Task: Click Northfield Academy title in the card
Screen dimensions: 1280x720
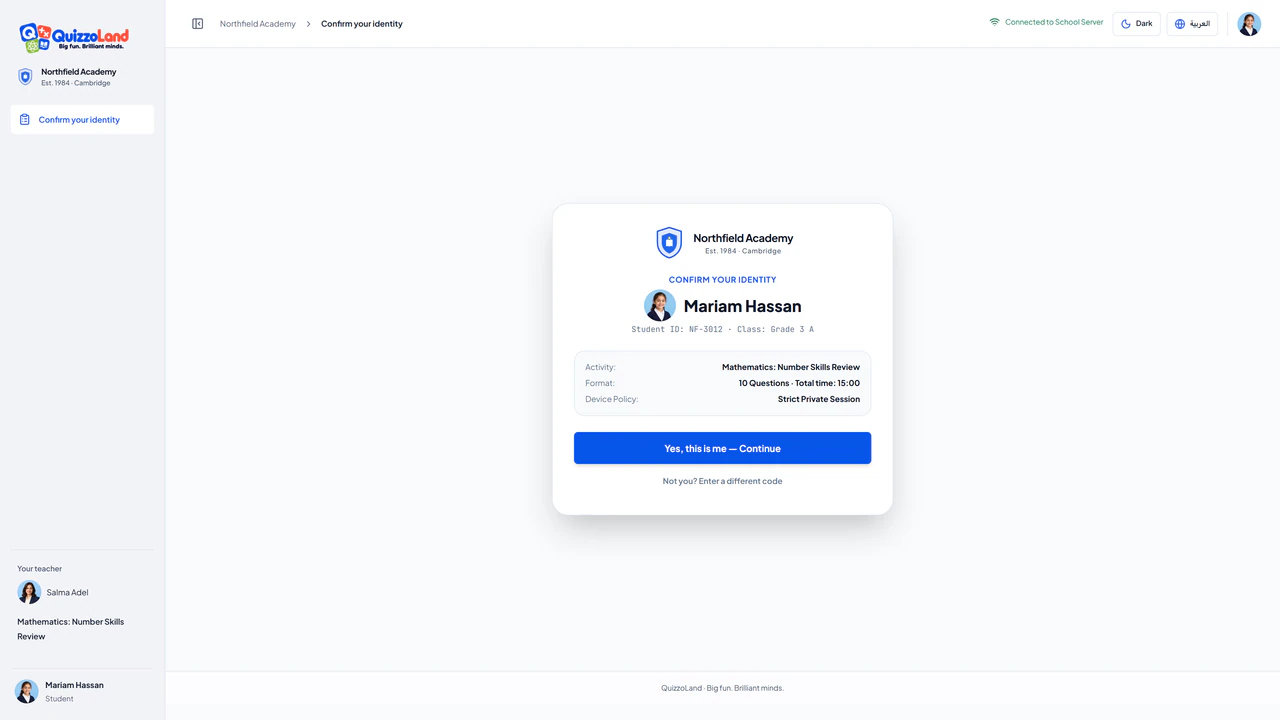Action: coord(743,238)
